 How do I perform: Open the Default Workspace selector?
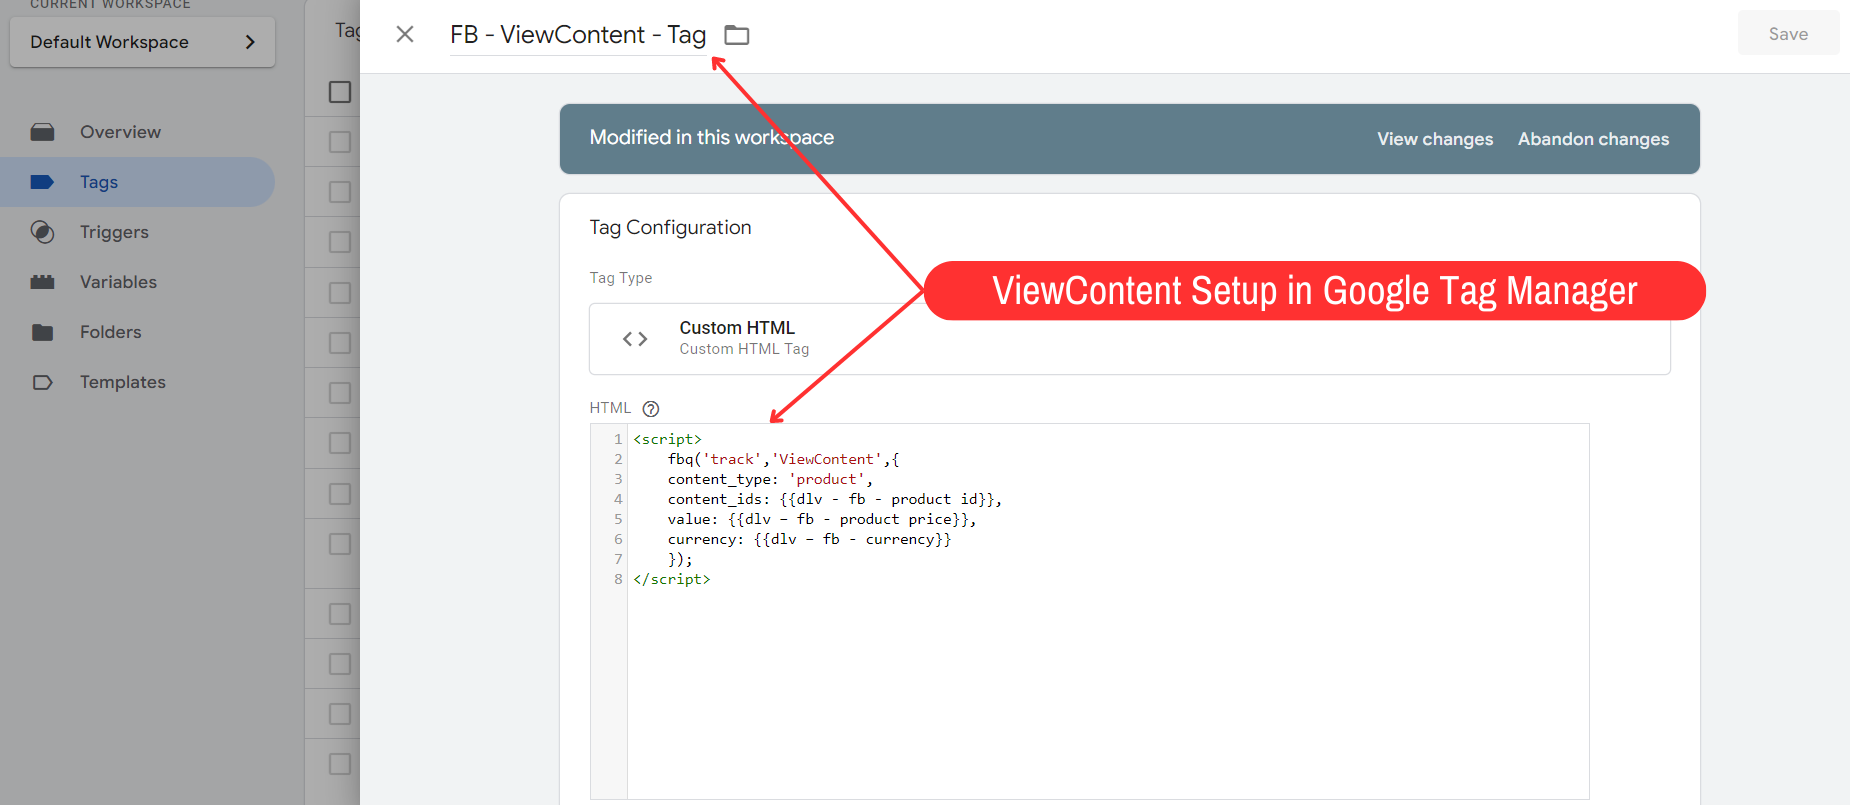coord(142,42)
